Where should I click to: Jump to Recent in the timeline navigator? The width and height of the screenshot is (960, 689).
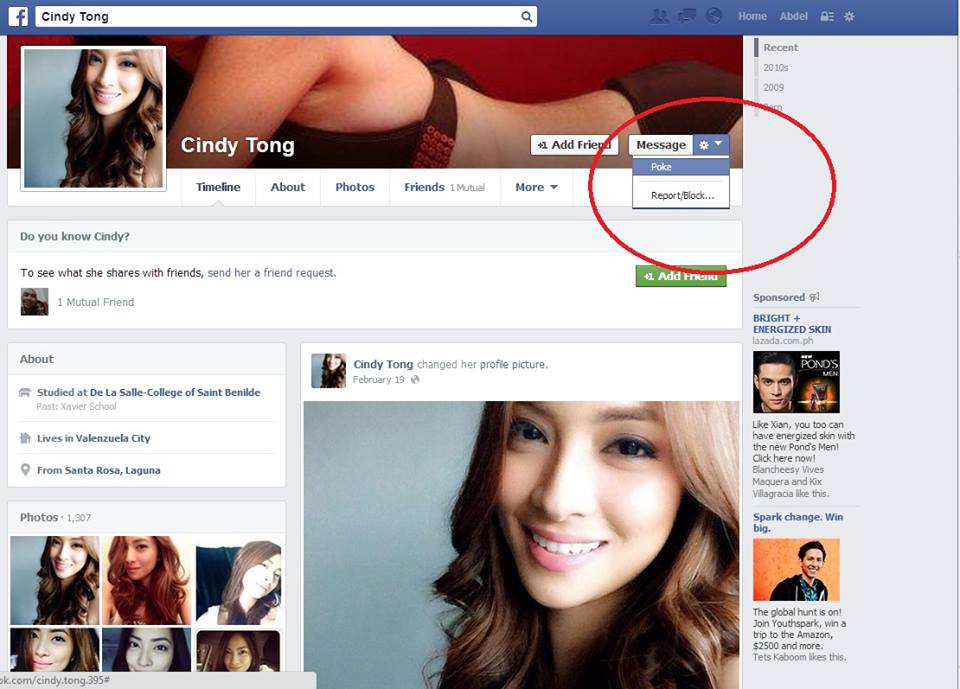coord(781,47)
